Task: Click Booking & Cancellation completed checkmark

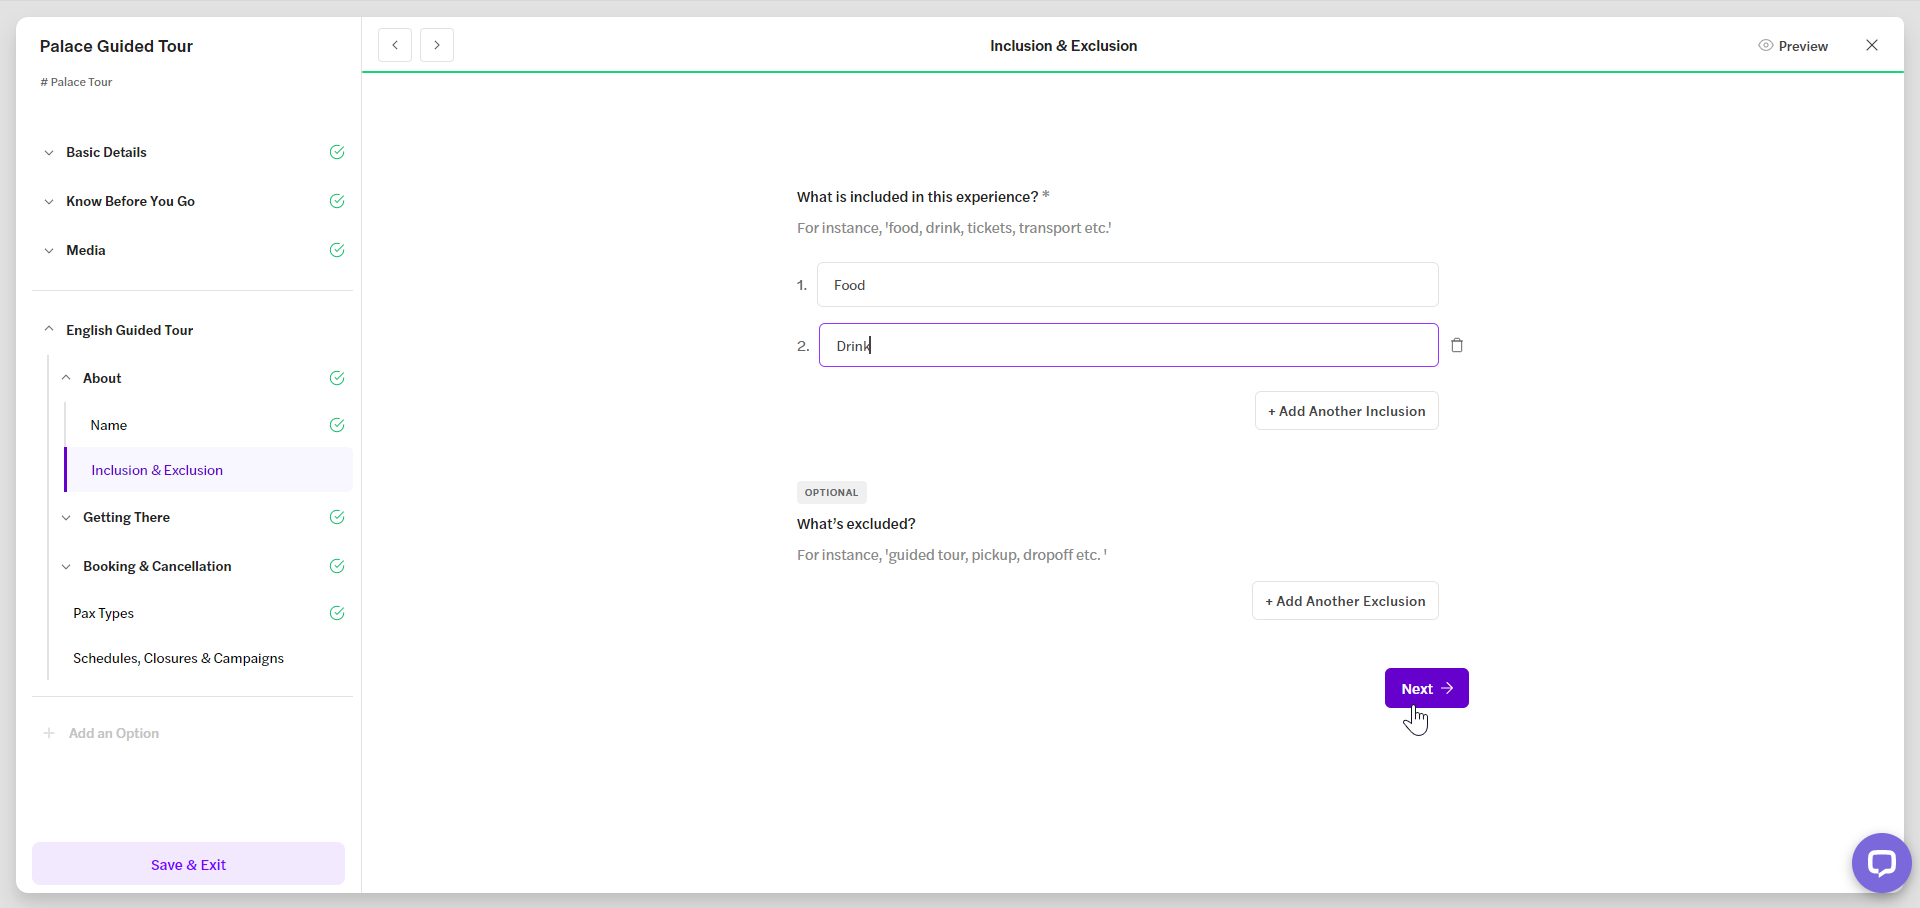Action: (337, 566)
